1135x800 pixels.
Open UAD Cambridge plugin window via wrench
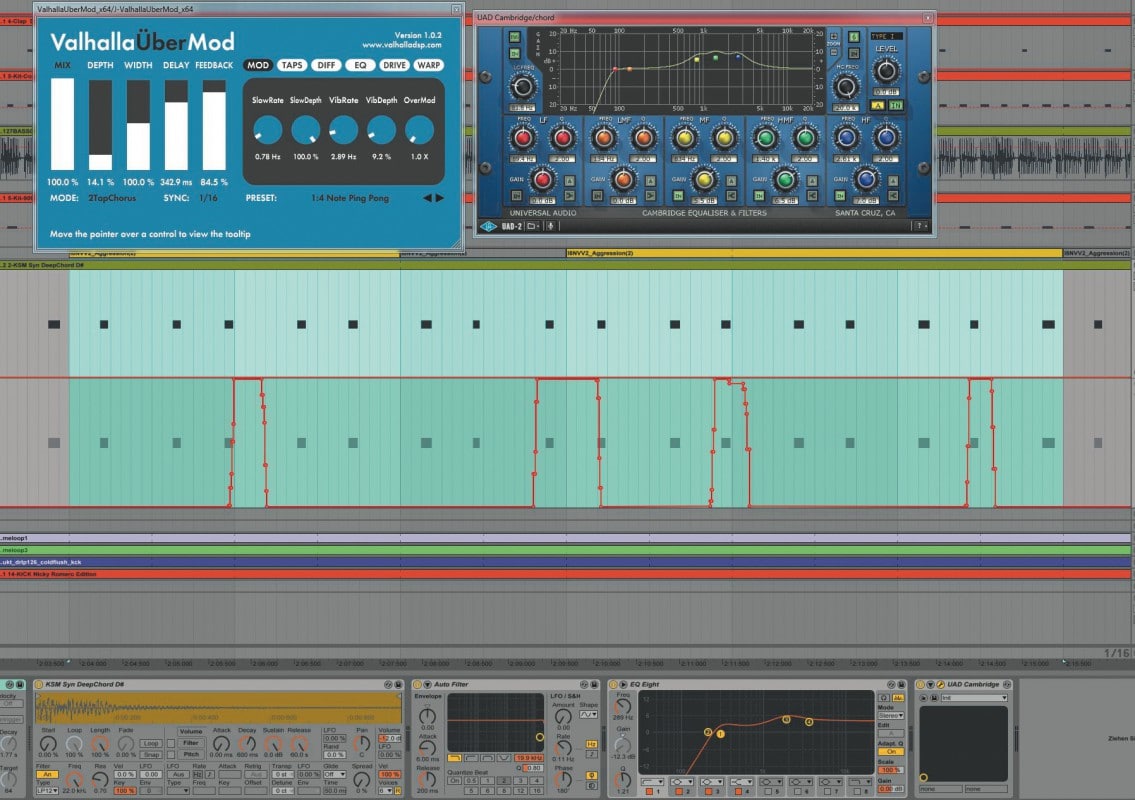940,684
